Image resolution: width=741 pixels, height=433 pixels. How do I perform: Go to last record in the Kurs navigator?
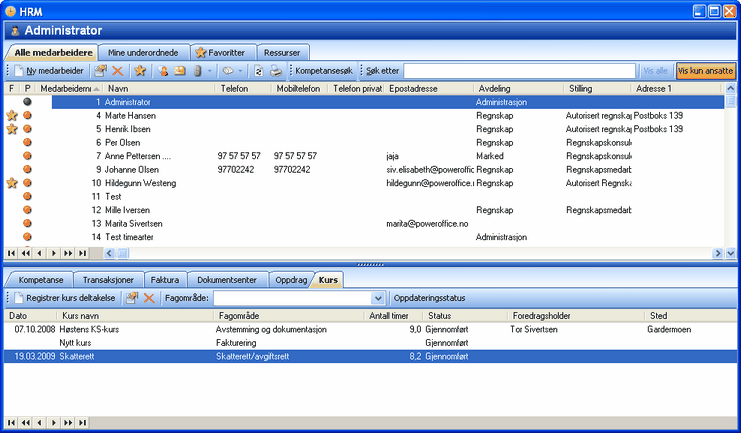82,423
